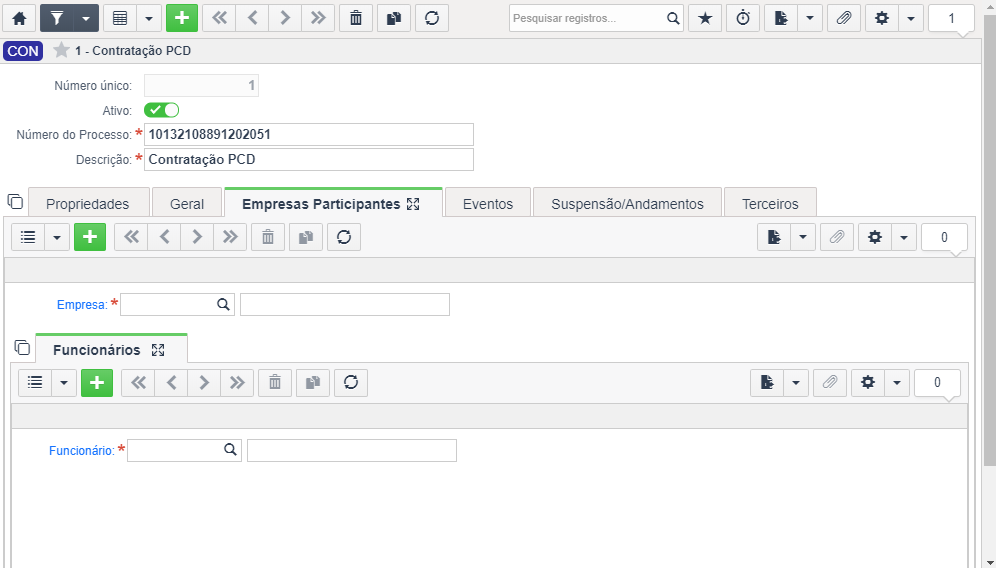Expand export dropdown in Funcionários toolbar
Screen dimensions: 996x568
pyautogui.click(x=796, y=382)
